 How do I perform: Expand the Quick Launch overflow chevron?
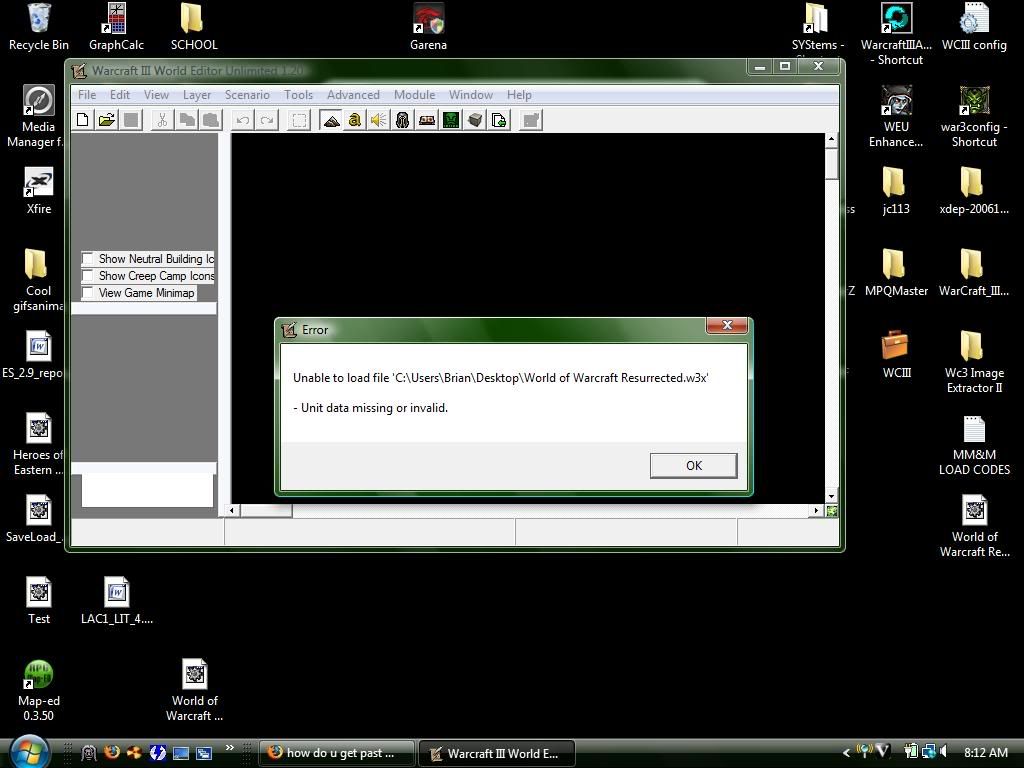click(229, 748)
